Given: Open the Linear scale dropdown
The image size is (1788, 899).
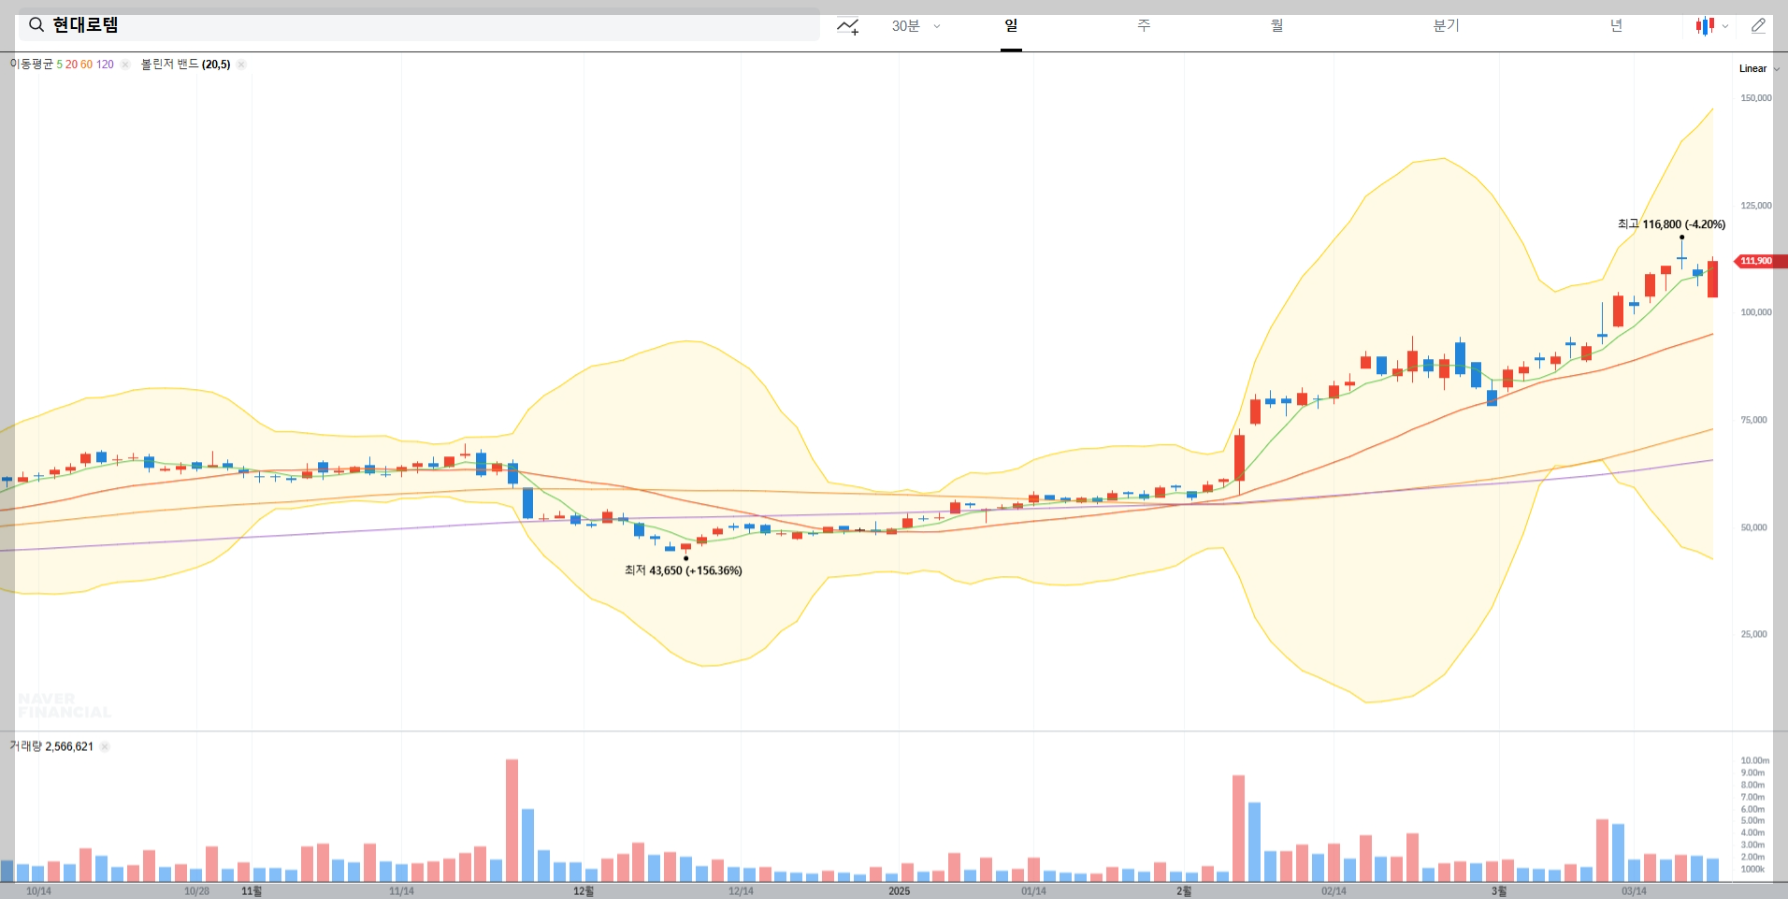Looking at the screenshot, I should 1759,69.
